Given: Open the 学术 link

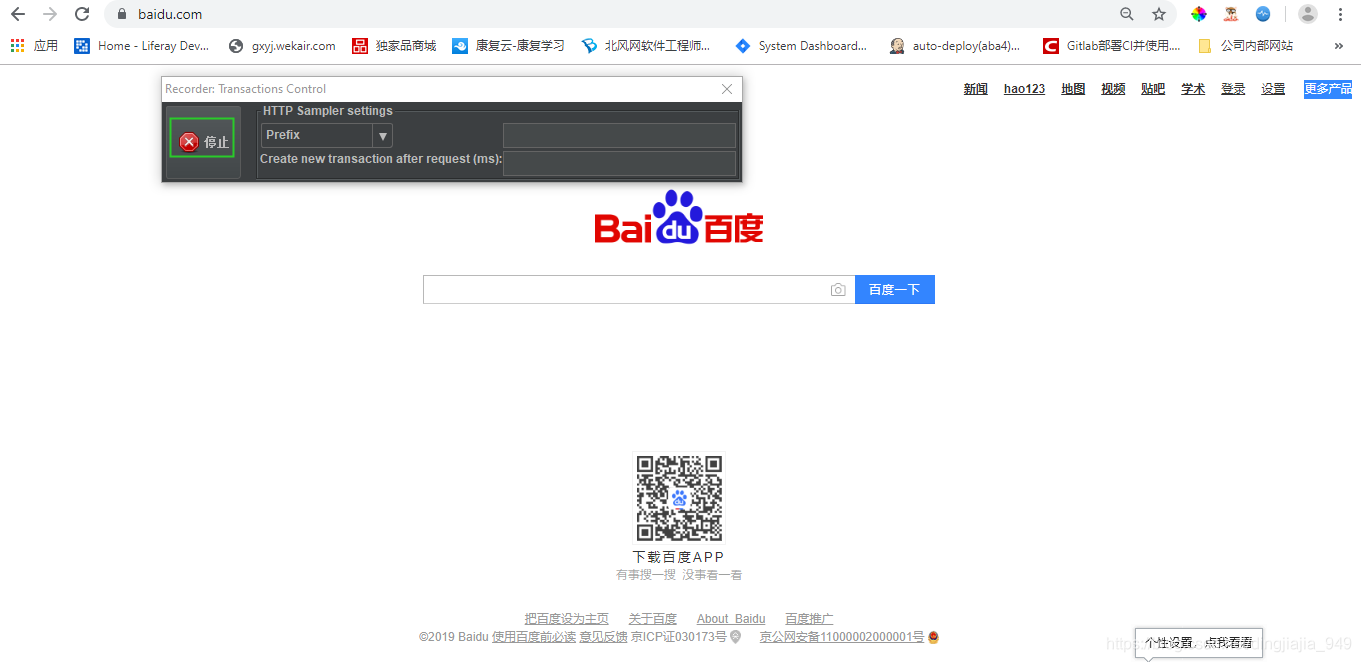Looking at the screenshot, I should pos(1193,89).
